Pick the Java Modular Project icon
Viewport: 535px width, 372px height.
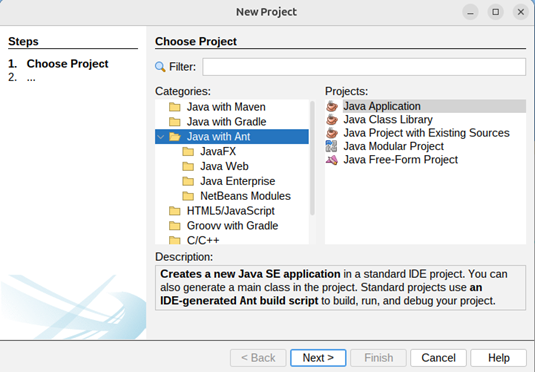click(x=331, y=146)
